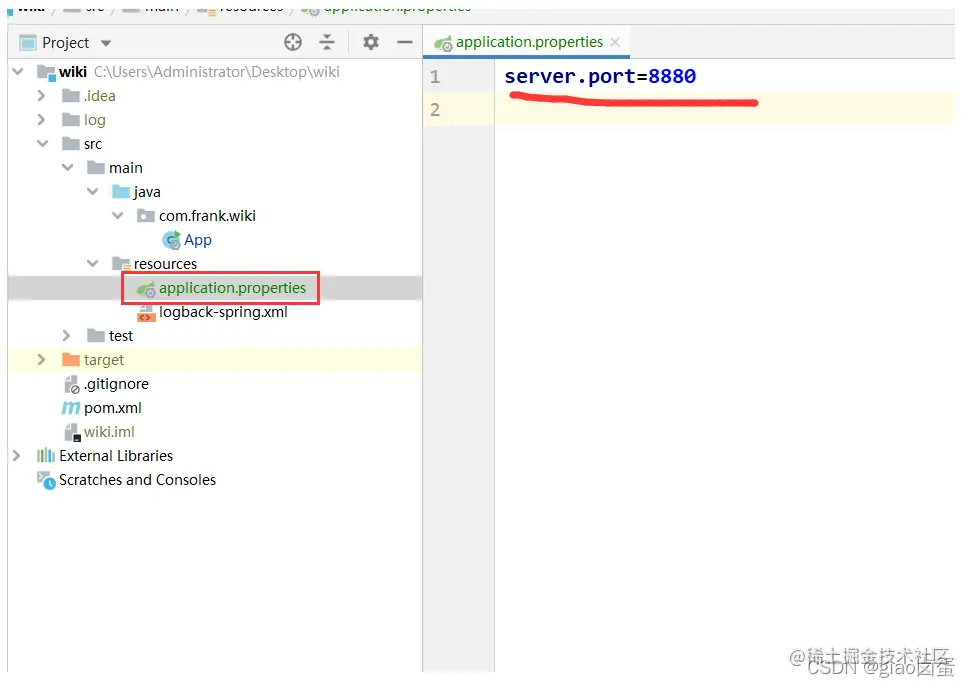Select application.properties in the project tree

click(x=232, y=288)
